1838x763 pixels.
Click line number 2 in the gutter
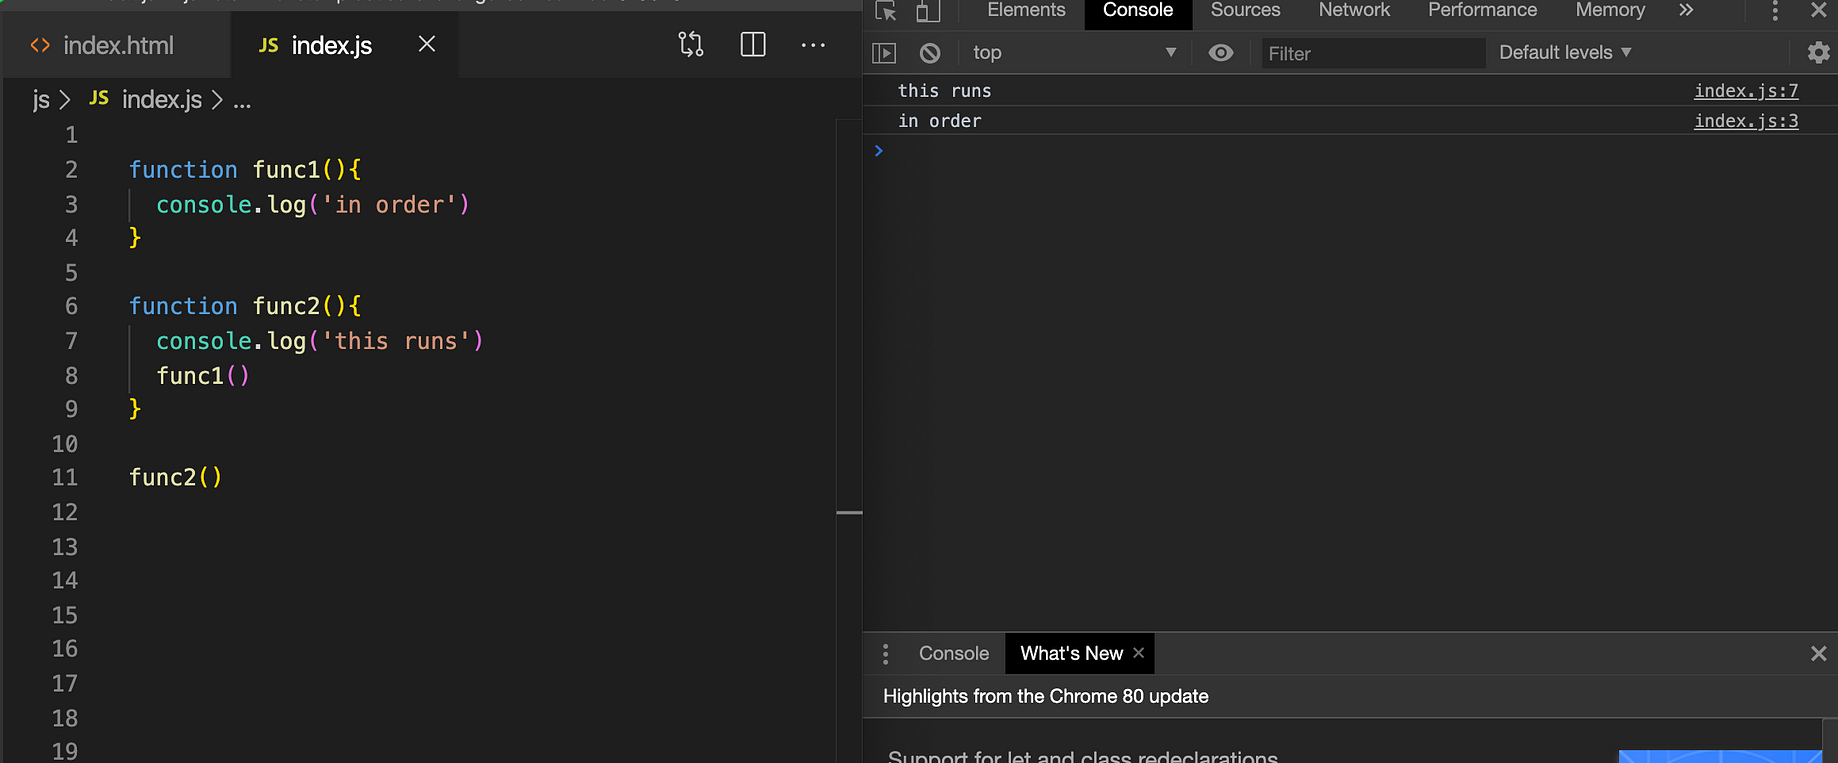click(71, 170)
